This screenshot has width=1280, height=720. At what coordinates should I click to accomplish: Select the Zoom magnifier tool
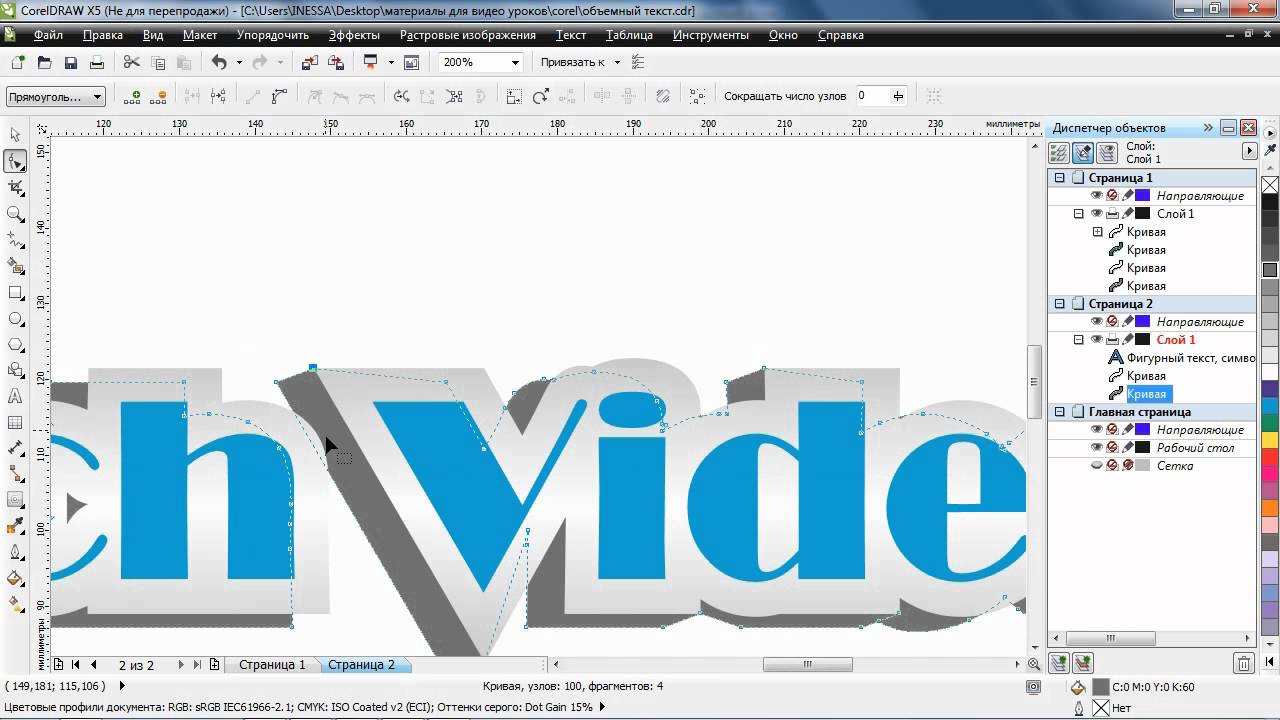tap(15, 213)
